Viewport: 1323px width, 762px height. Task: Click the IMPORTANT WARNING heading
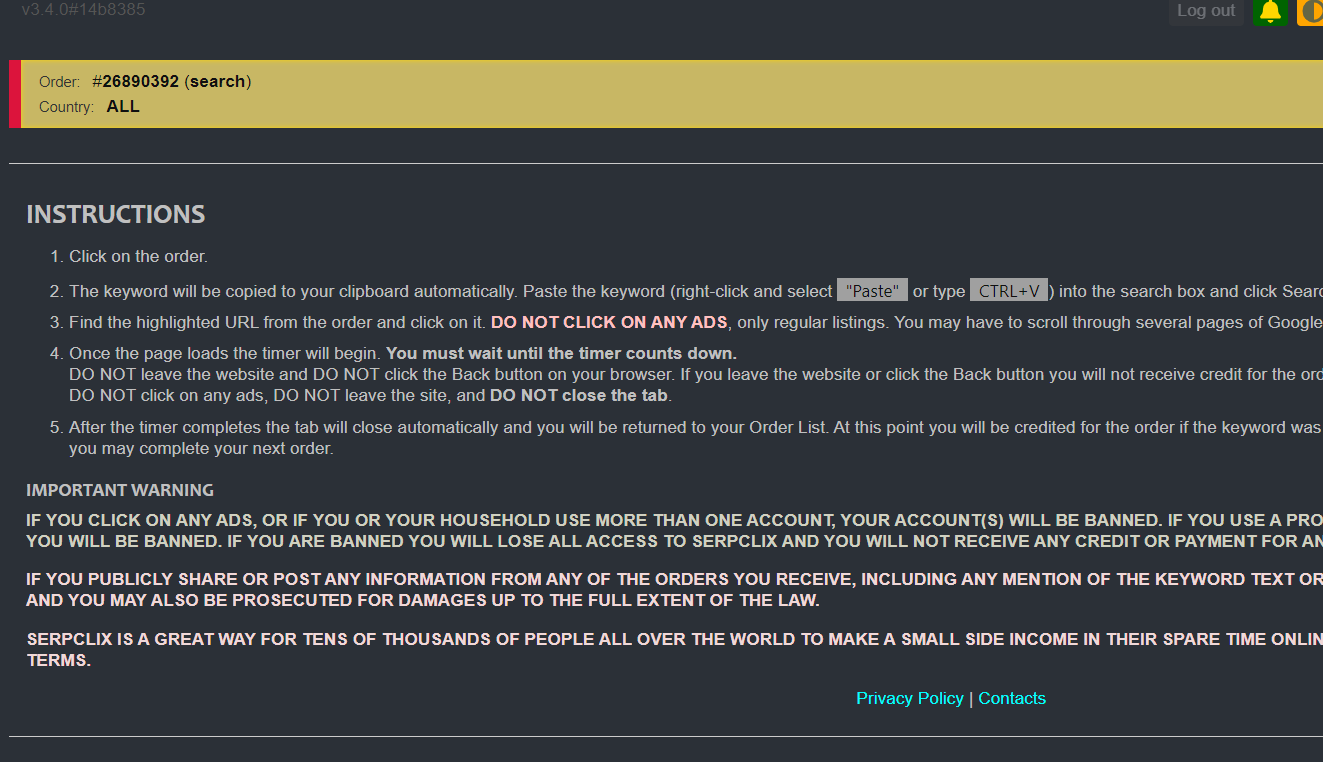pyautogui.click(x=120, y=490)
